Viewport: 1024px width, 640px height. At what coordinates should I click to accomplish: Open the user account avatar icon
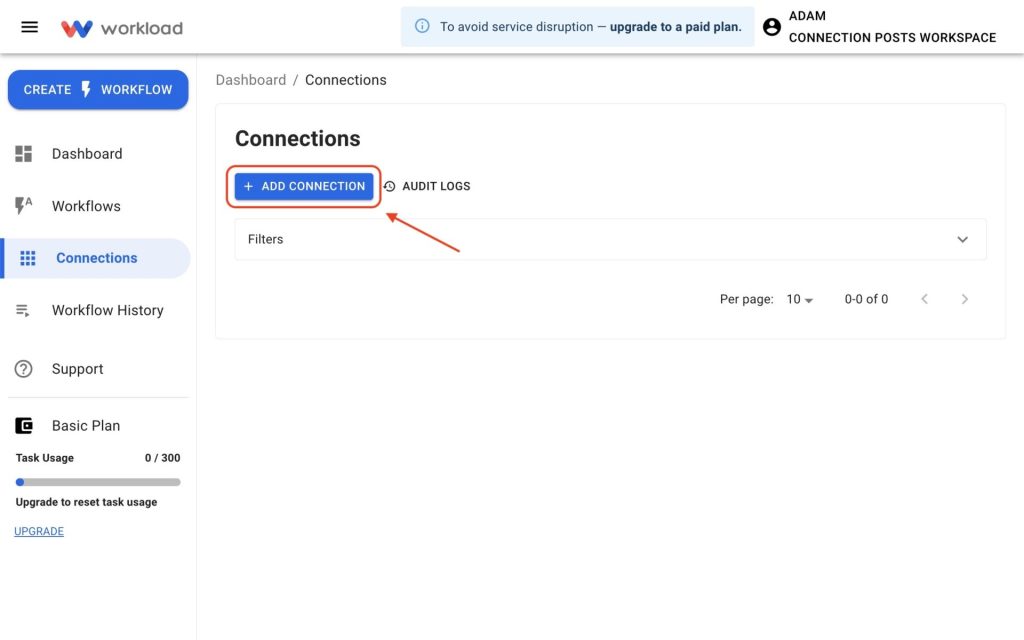click(x=771, y=27)
